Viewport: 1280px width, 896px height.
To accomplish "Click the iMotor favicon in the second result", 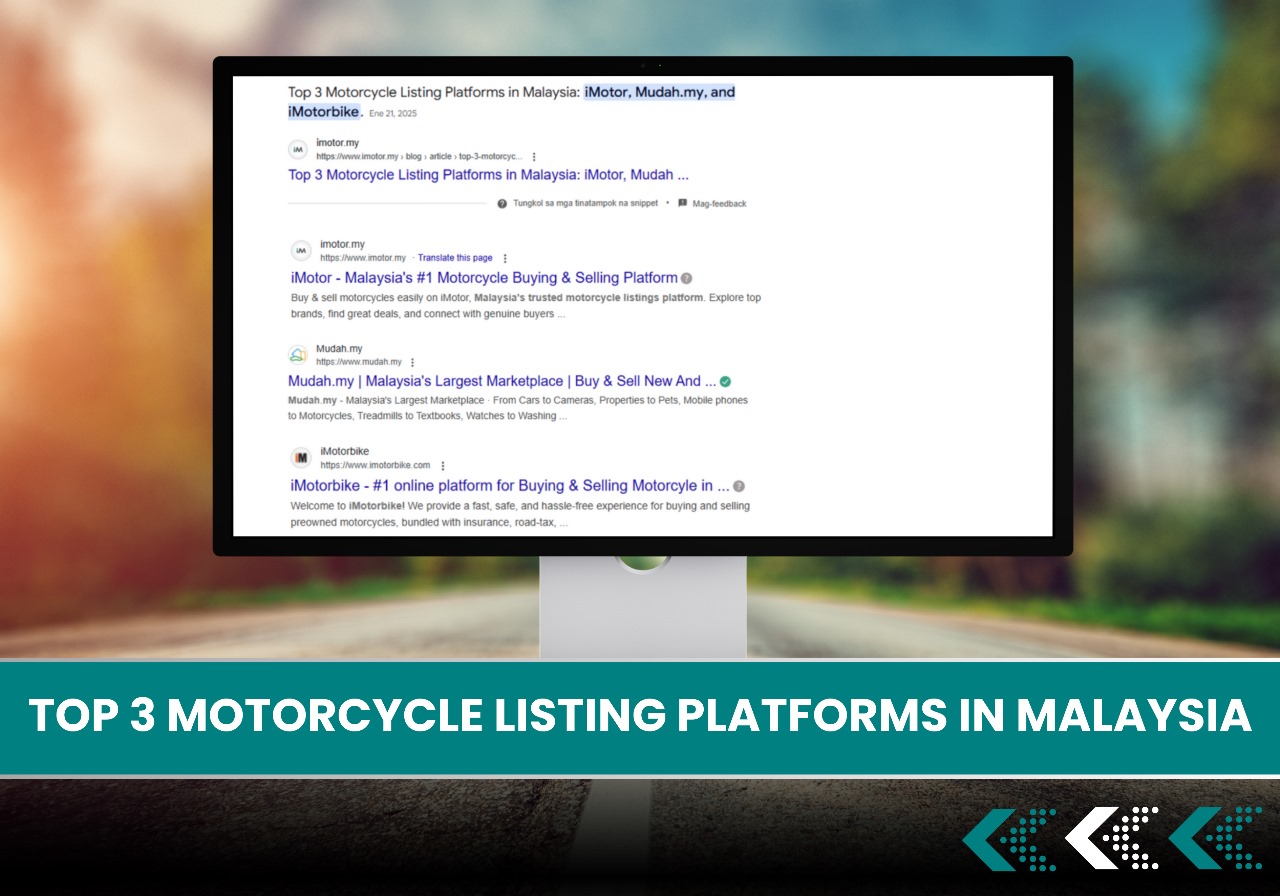I will 301,250.
